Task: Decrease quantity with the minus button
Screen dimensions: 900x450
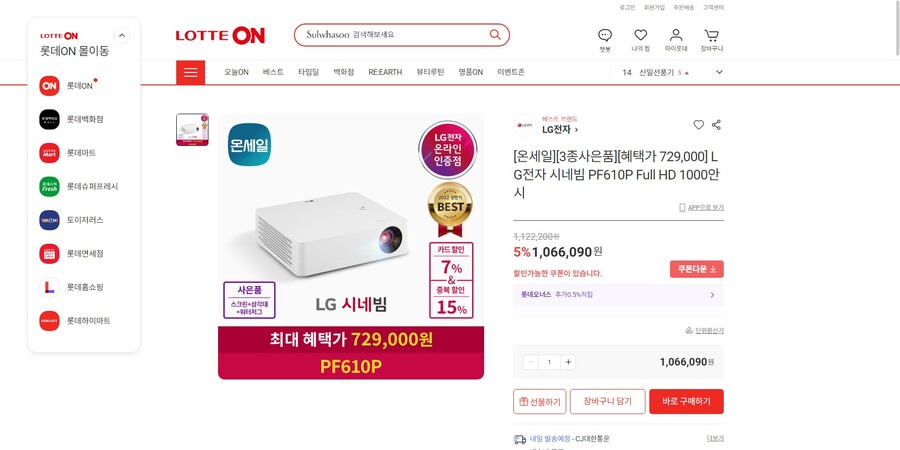Action: (531, 362)
